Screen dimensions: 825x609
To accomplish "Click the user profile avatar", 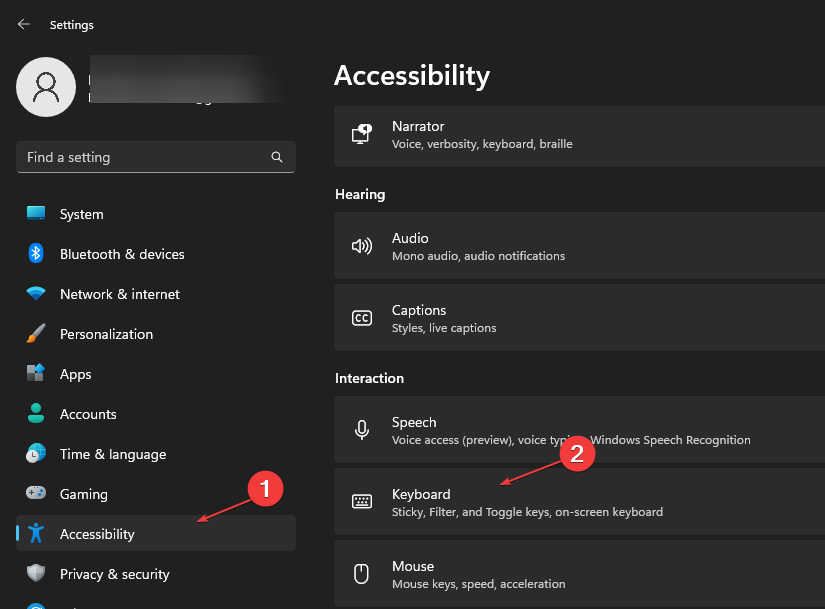I will (46, 87).
